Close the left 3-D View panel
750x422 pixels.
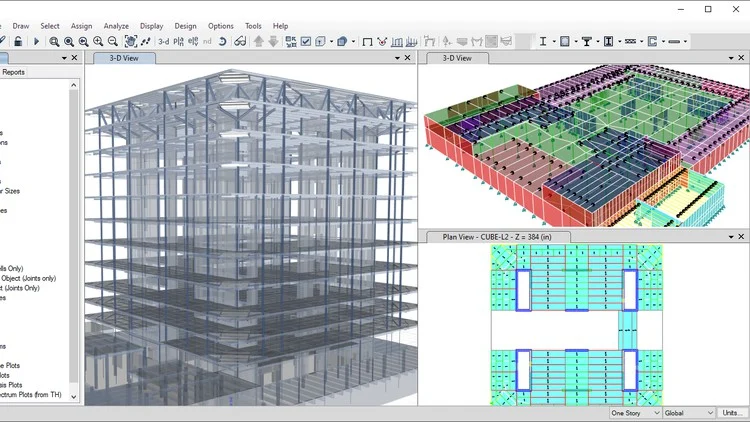pyautogui.click(x=408, y=58)
